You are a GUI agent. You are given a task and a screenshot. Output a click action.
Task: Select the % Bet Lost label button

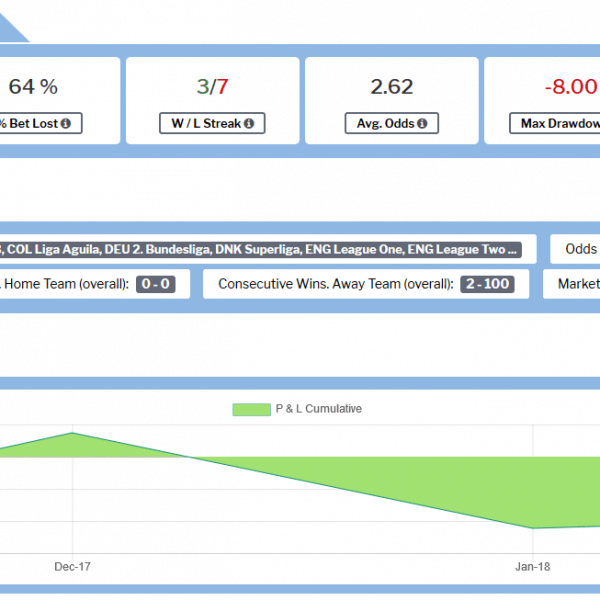pos(40,123)
